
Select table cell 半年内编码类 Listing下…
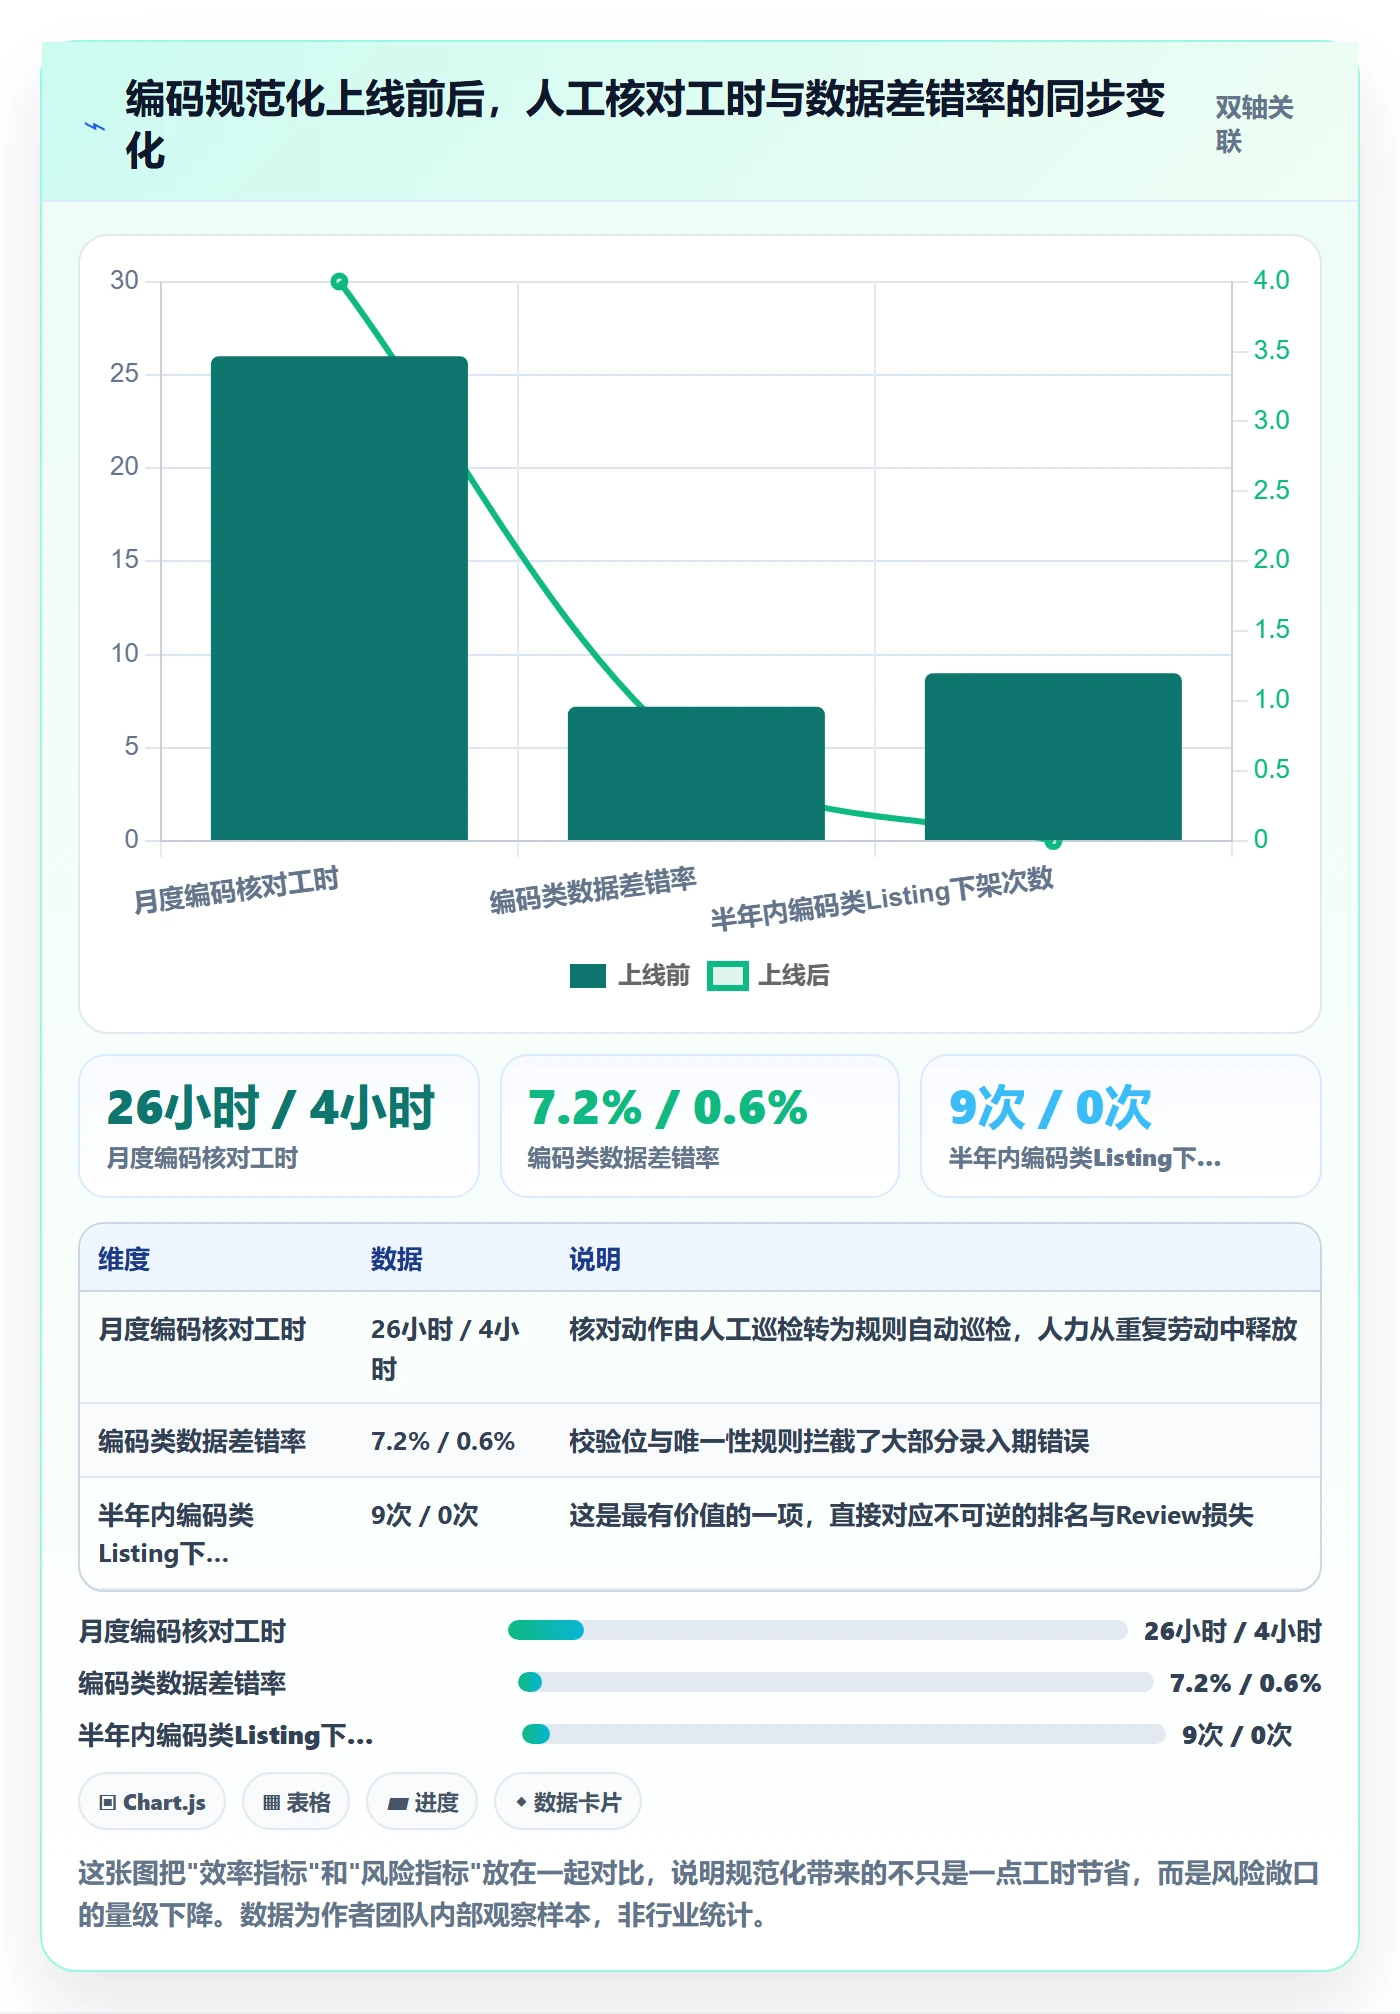coord(176,1534)
